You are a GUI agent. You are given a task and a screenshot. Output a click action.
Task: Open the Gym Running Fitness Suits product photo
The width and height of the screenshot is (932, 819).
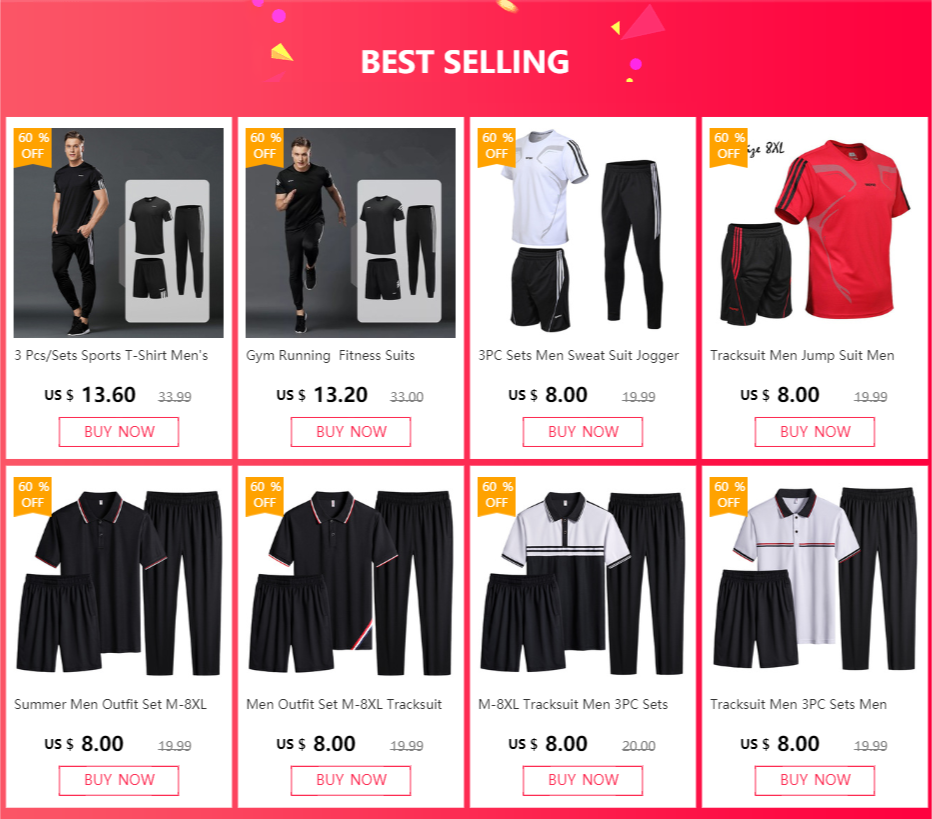pos(351,232)
